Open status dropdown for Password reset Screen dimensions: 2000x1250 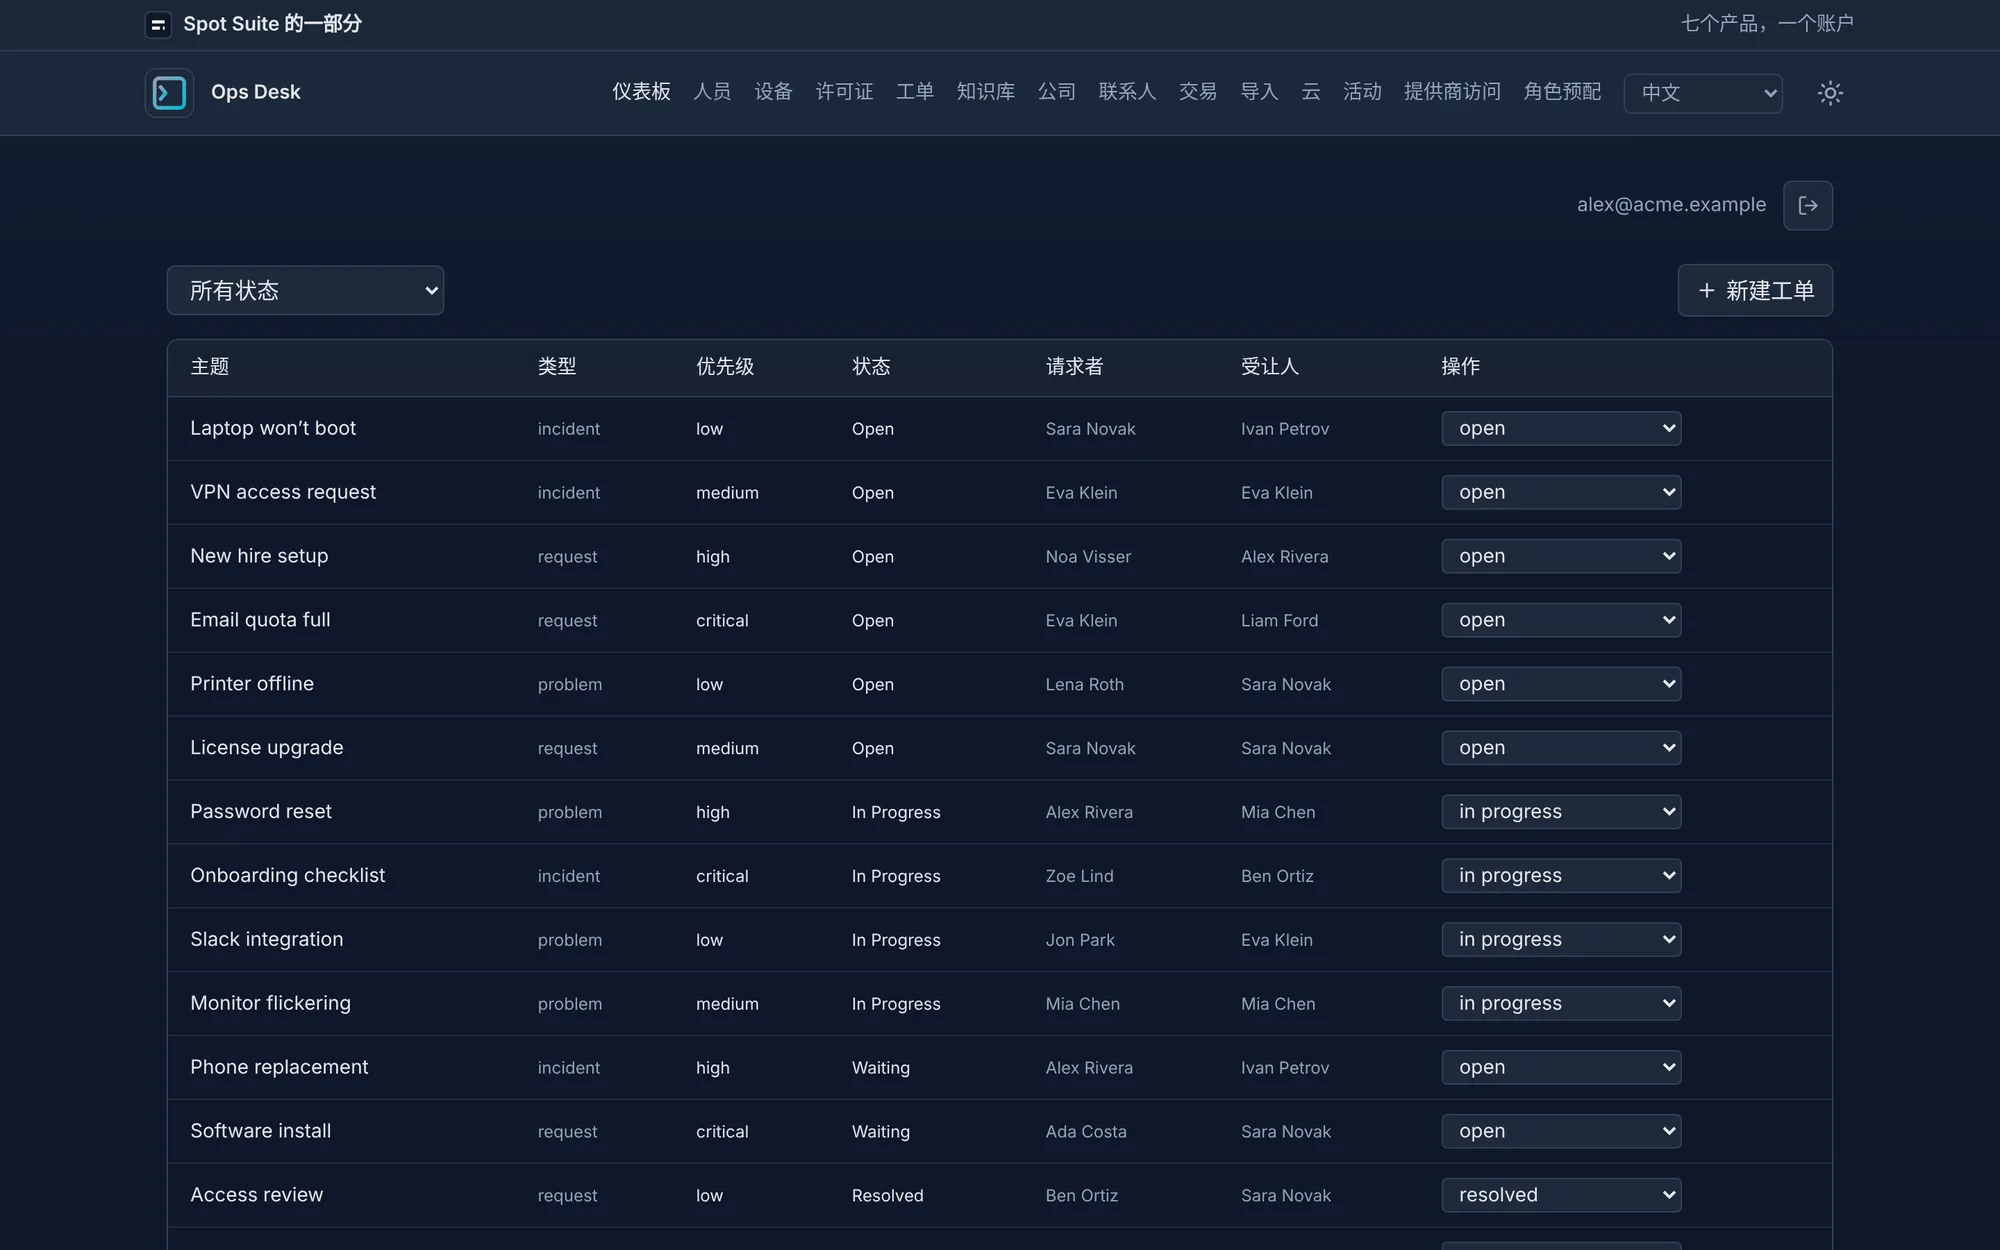pos(1561,812)
